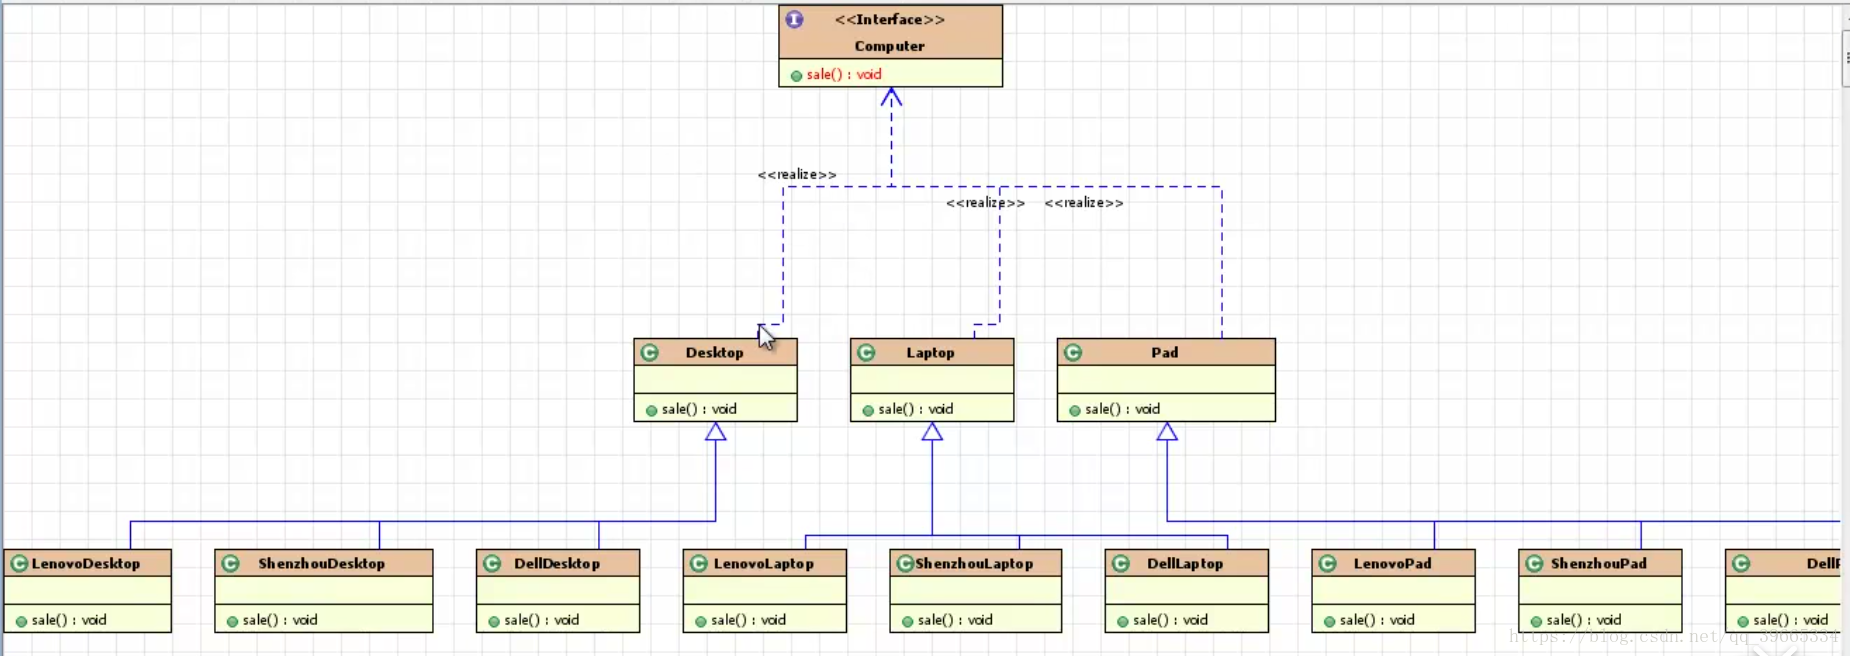Screen dimensions: 1850x656
Task: Select the Desktop class title
Action: pos(714,352)
